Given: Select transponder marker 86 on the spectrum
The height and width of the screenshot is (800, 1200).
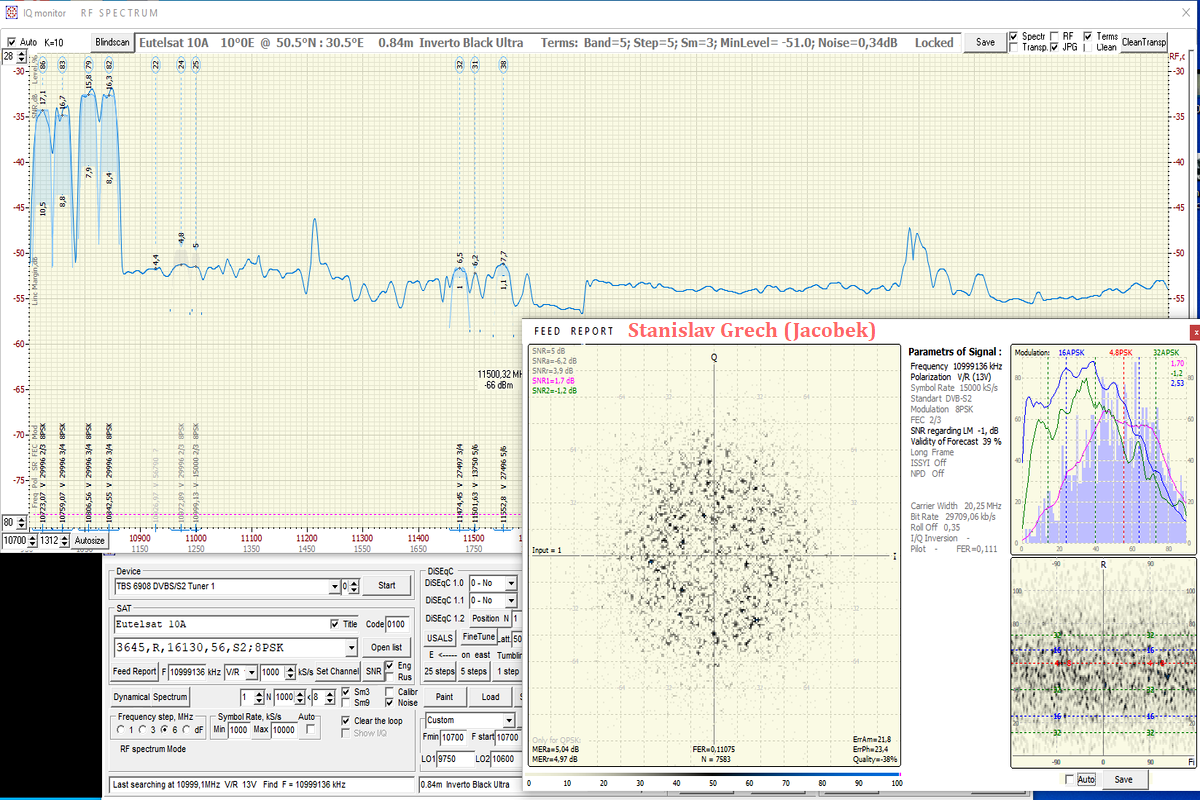Looking at the screenshot, I should click(x=43, y=65).
